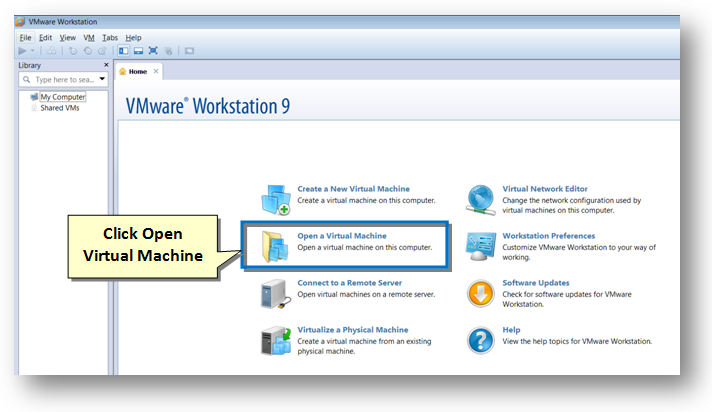Image resolution: width=712 pixels, height=412 pixels.
Task: Open the File menu
Action: (25, 38)
